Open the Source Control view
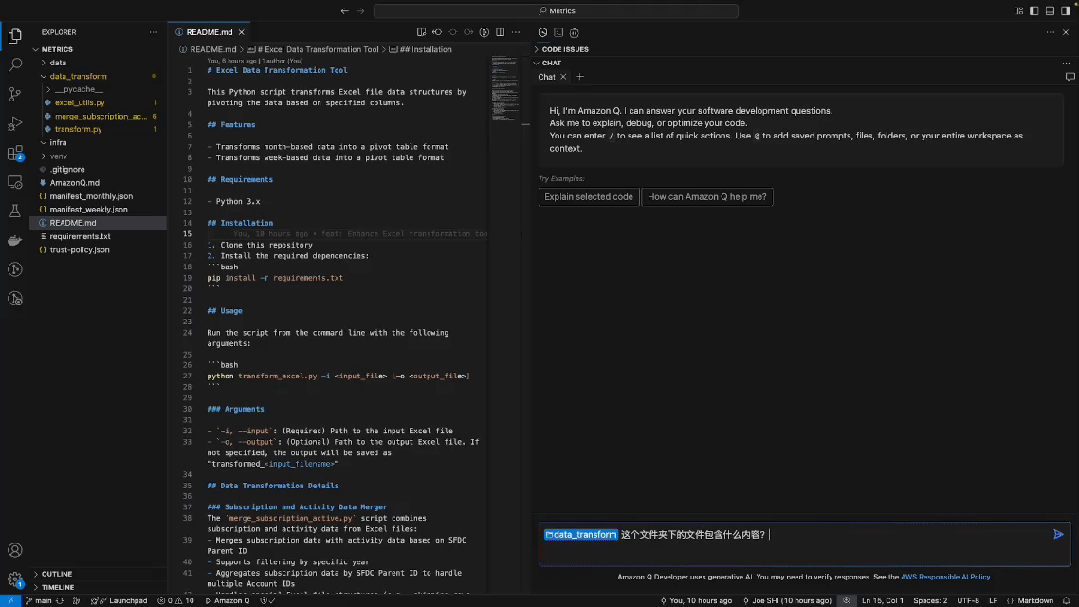This screenshot has width=1079, height=607. 15,92
